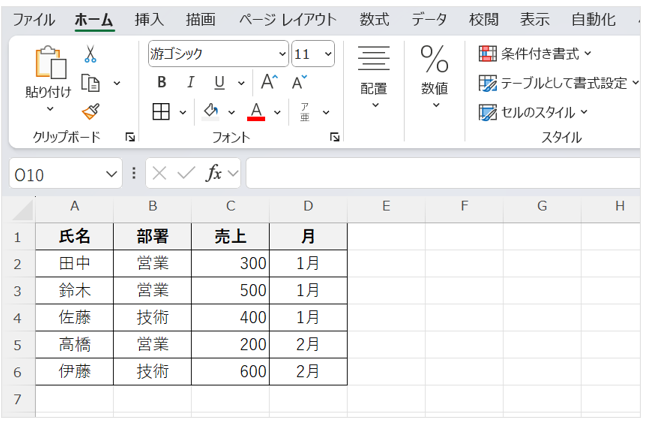Viewport: 645px width, 423px height.
Task: Click the Copy icon
Action: (91, 83)
